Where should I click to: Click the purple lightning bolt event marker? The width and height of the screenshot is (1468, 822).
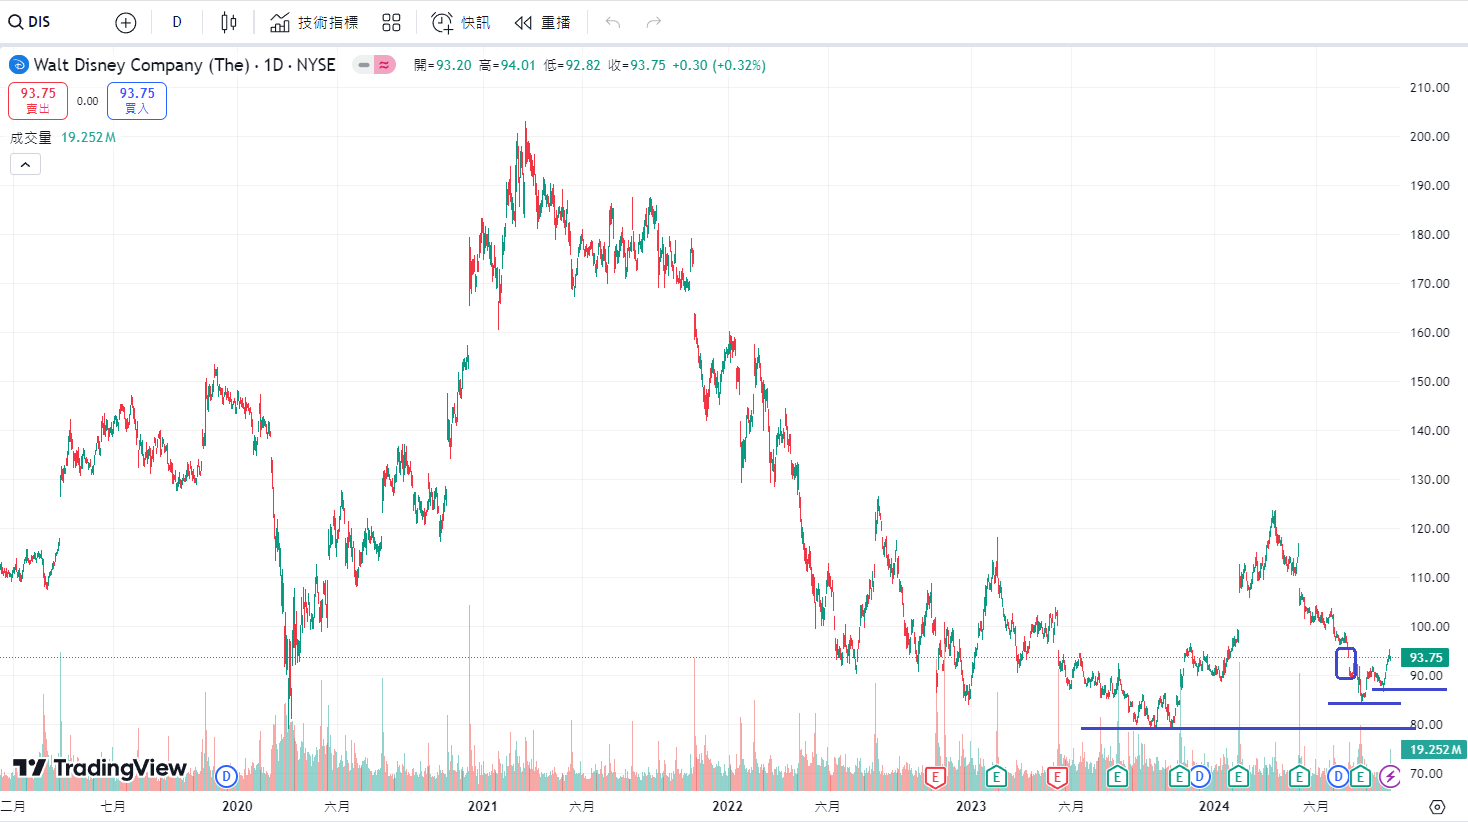tap(1390, 776)
